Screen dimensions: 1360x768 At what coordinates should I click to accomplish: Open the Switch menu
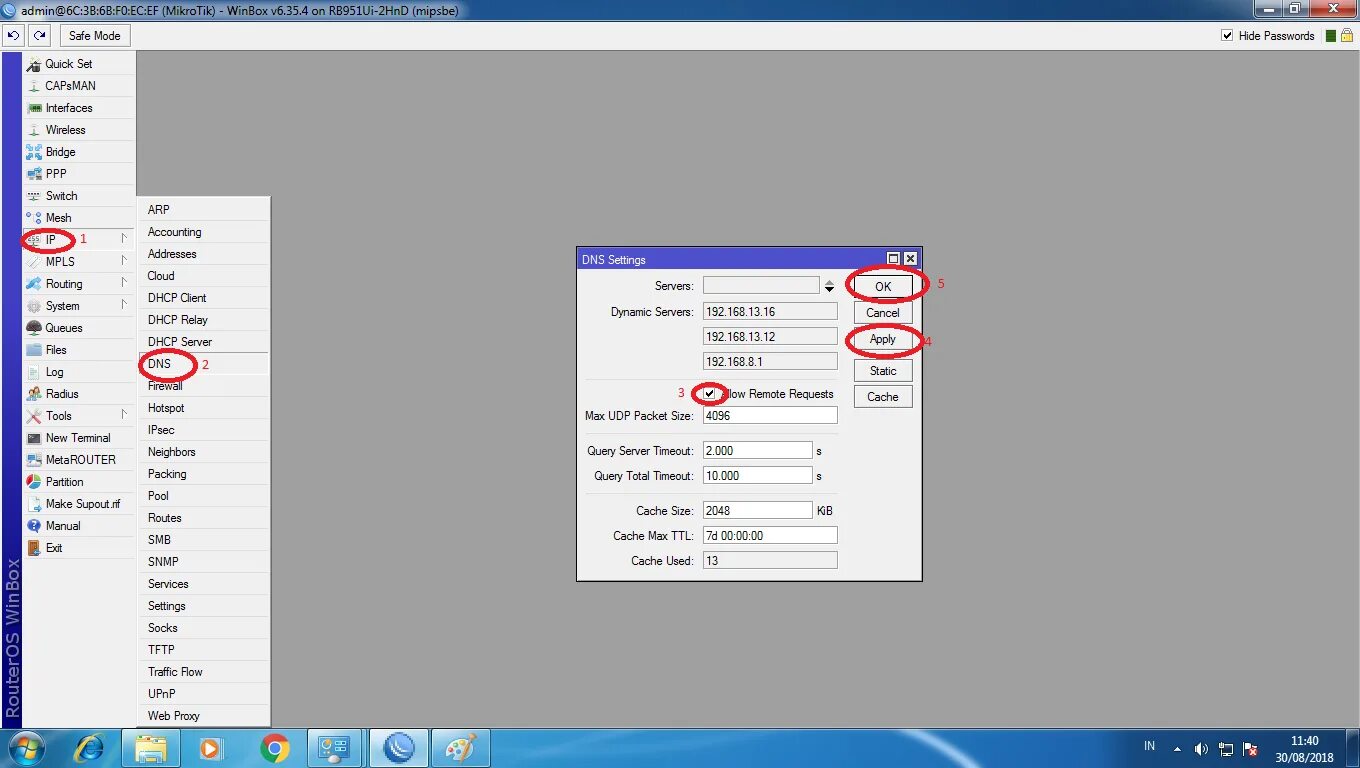click(x=79, y=195)
